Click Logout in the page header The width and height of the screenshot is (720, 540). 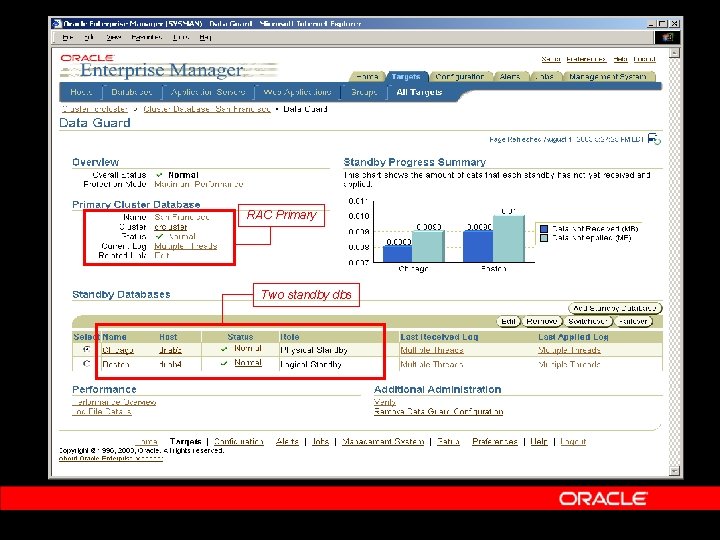click(x=644, y=59)
